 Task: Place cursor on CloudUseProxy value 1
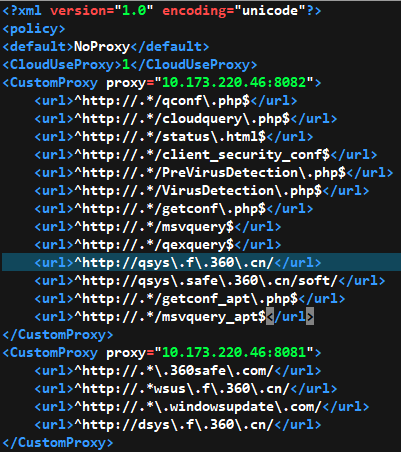click(126, 65)
